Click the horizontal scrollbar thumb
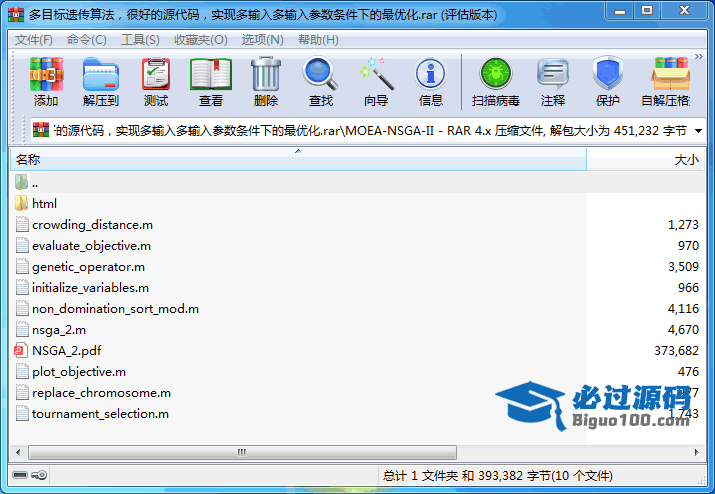The width and height of the screenshot is (715, 494). (242, 452)
